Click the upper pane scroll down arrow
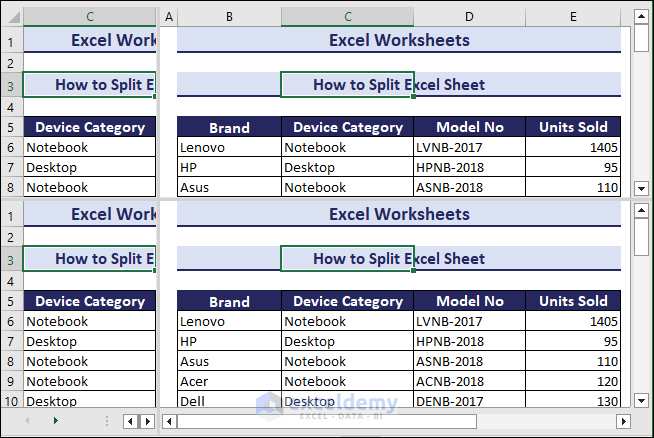Screen dimensions: 654x438 pyautogui.click(x=641, y=187)
